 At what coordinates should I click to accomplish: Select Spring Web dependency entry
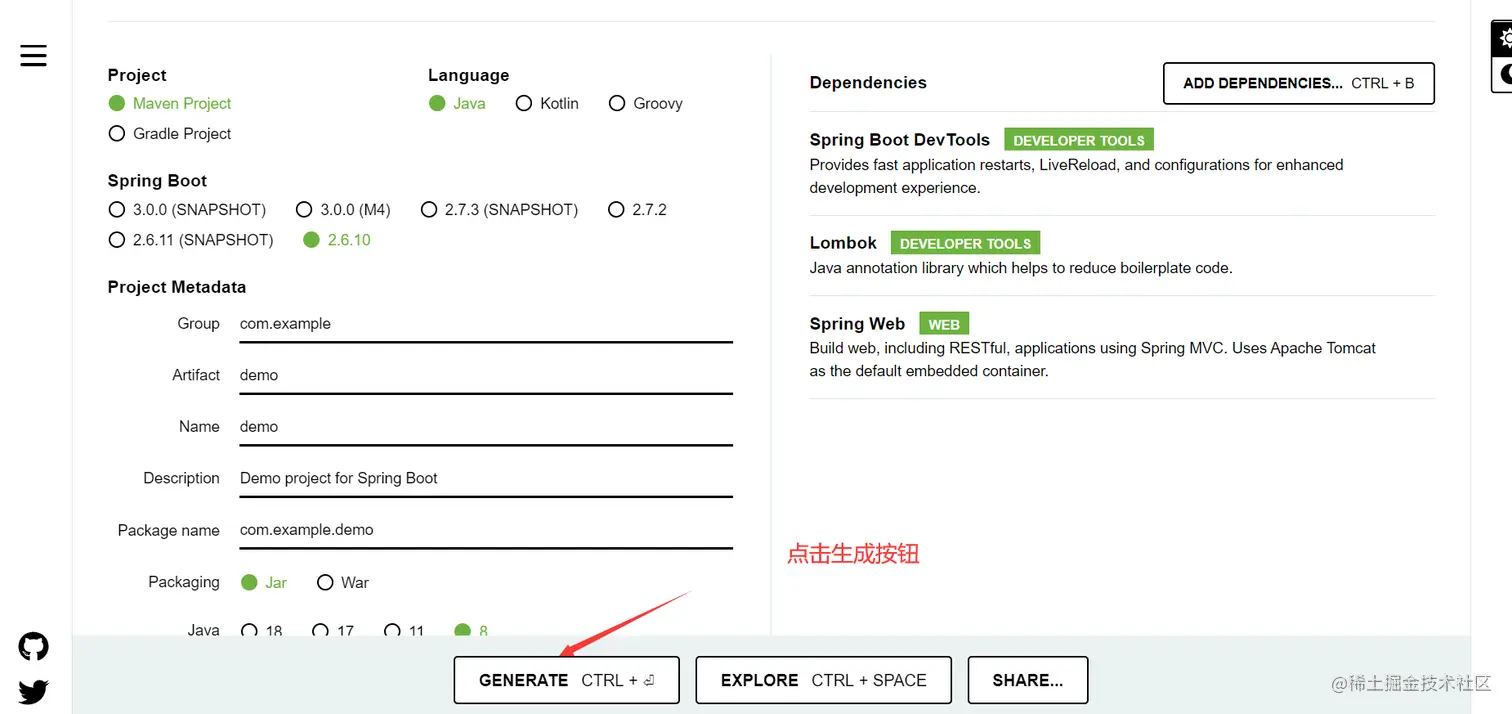pyautogui.click(x=1122, y=347)
